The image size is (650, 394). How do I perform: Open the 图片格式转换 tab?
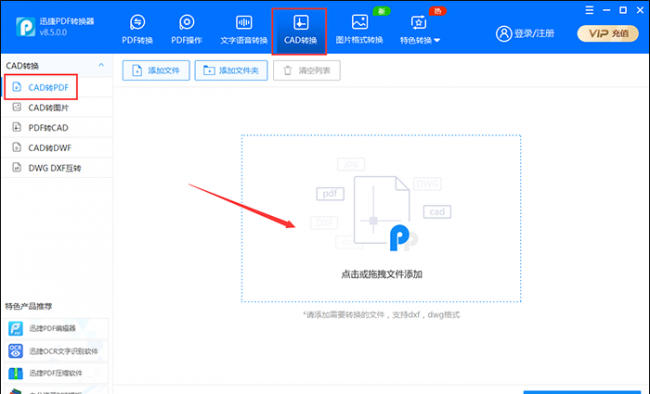click(x=359, y=30)
